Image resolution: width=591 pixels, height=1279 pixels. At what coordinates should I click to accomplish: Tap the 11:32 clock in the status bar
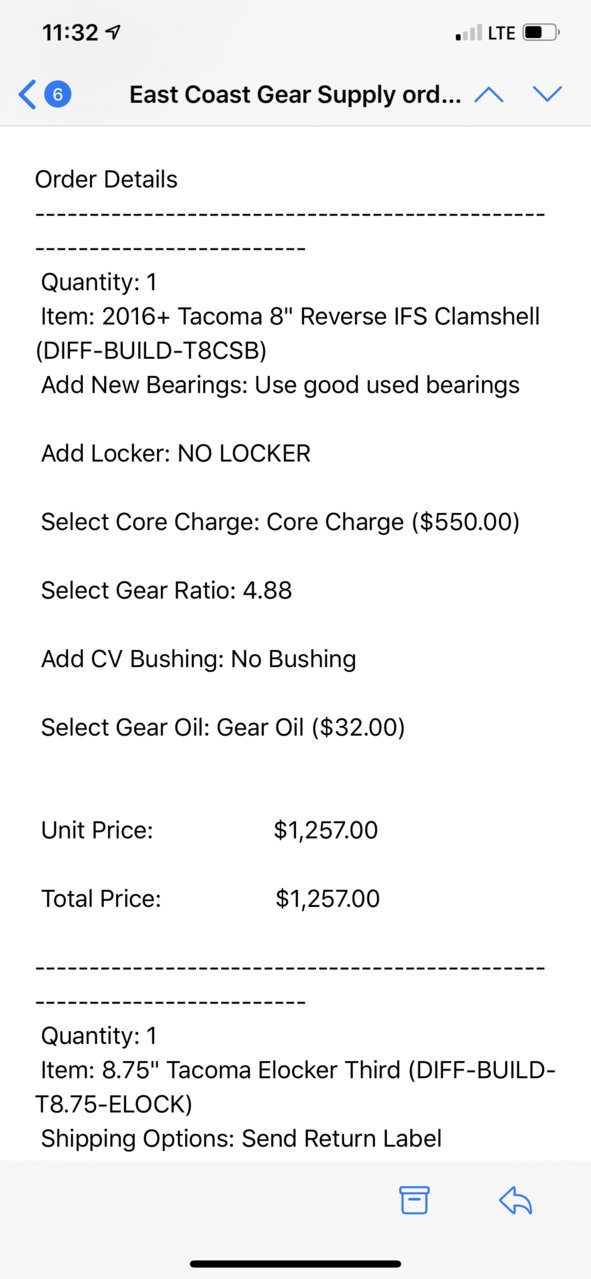tap(71, 33)
